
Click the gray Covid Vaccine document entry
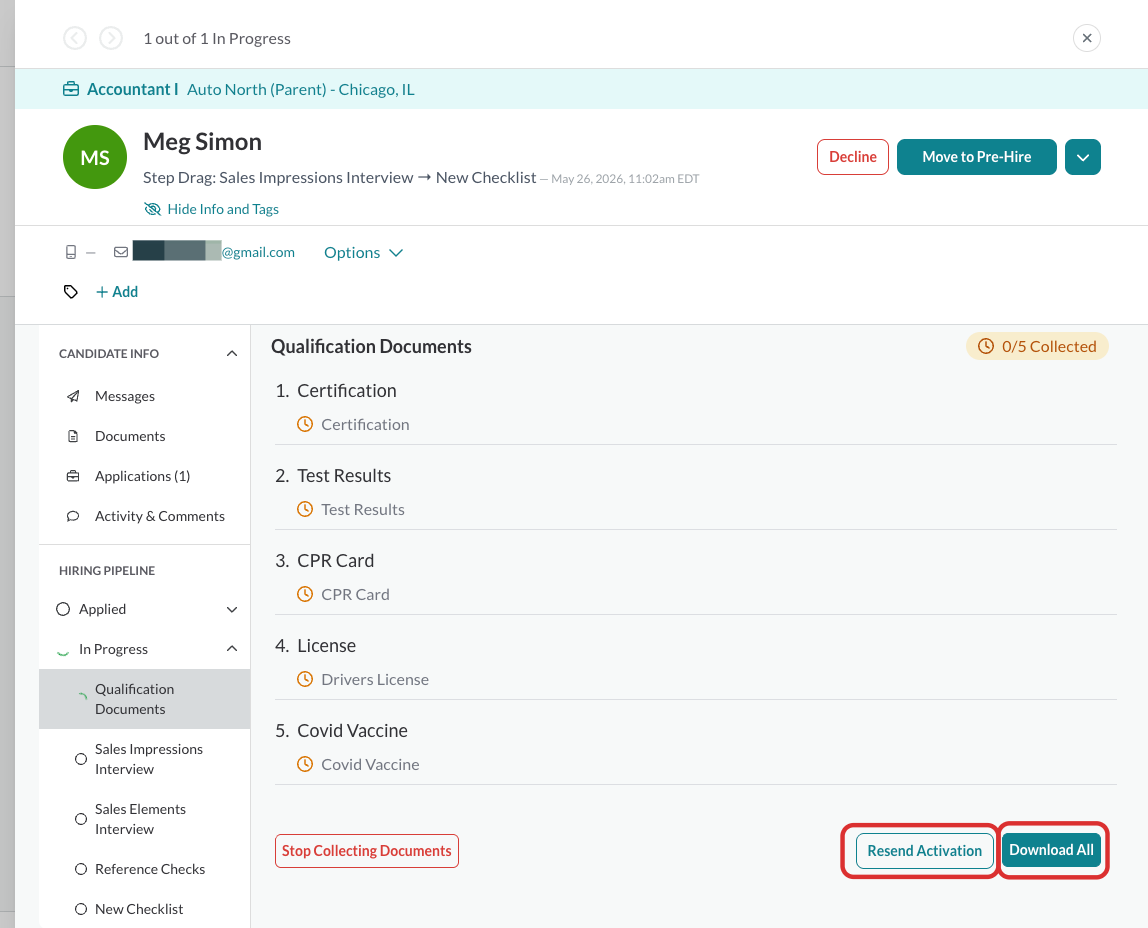click(370, 764)
